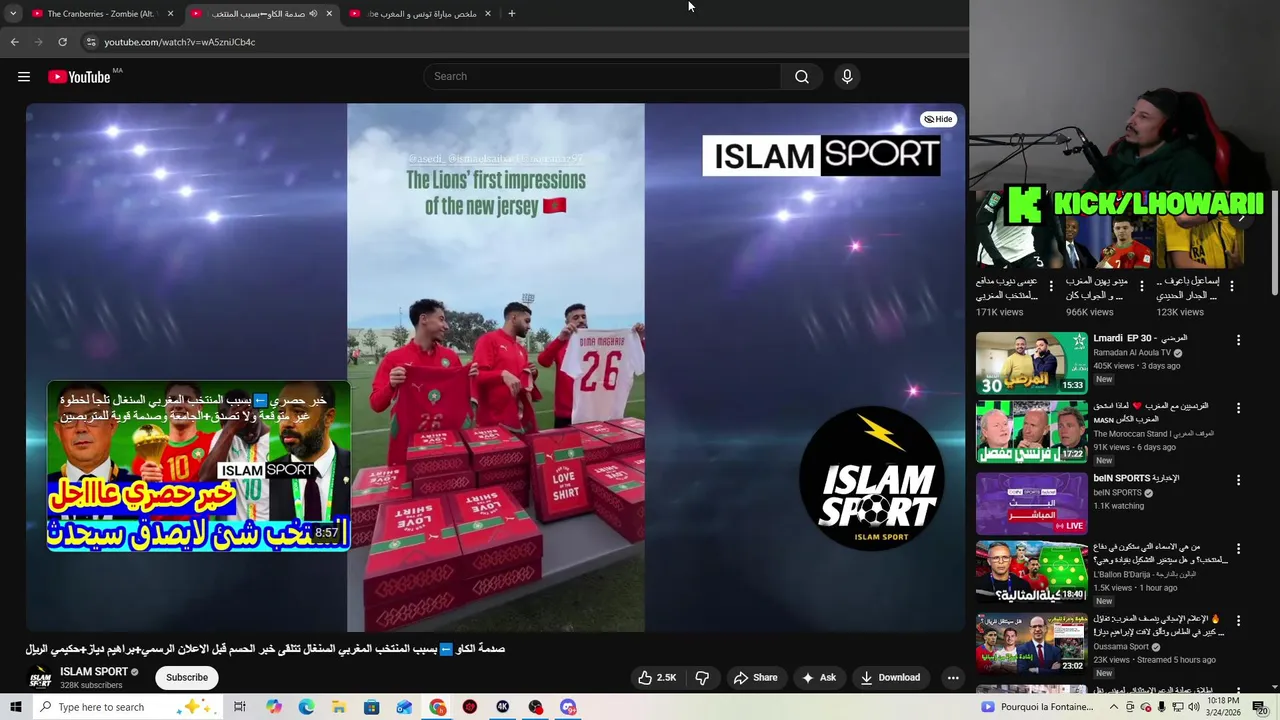
Task: Subscribe to ISLAM SPORT channel
Action: tap(187, 677)
